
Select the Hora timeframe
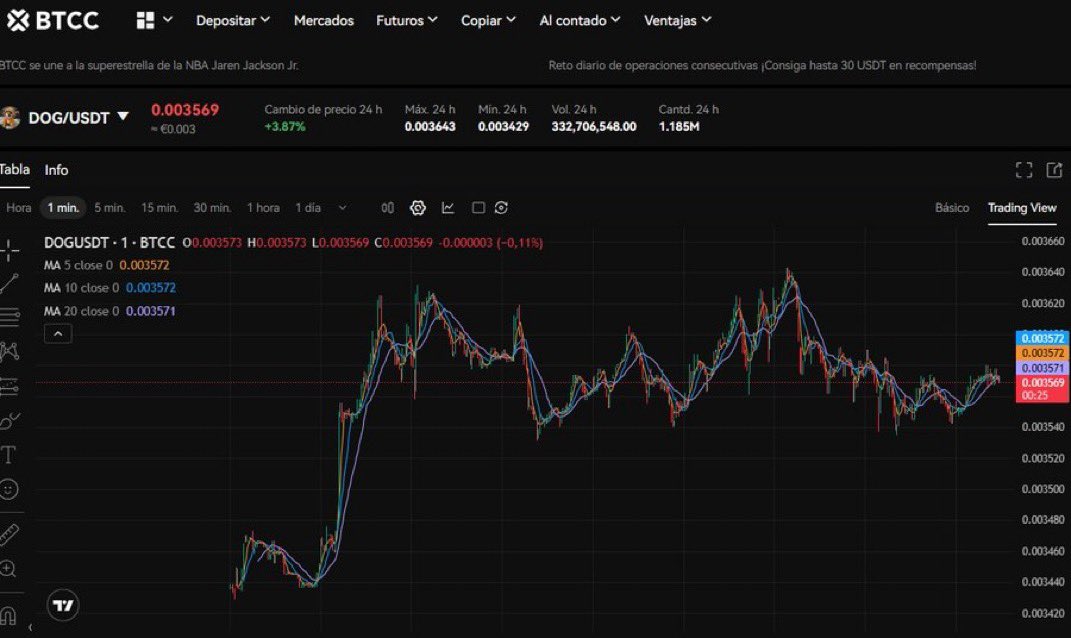coord(18,208)
